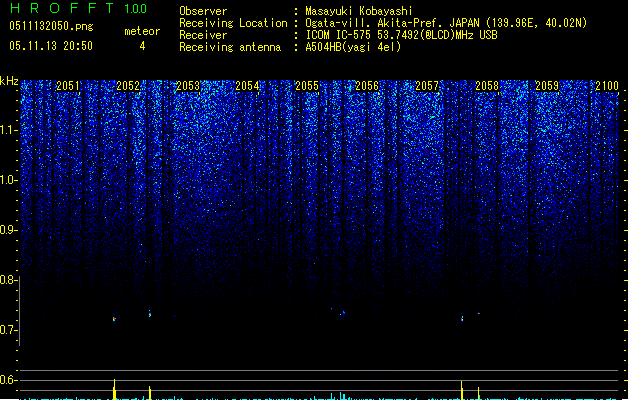Screen dimensions: 629x400
Task: Click the yellow spike just before 2058
Action: [x=462, y=390]
